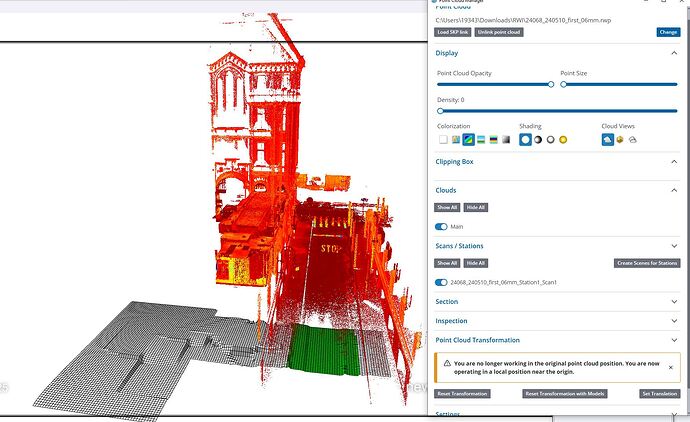Screen dimensions: 690x422
Task: Expand the Point Cloud Transformation panel
Action: click(674, 340)
